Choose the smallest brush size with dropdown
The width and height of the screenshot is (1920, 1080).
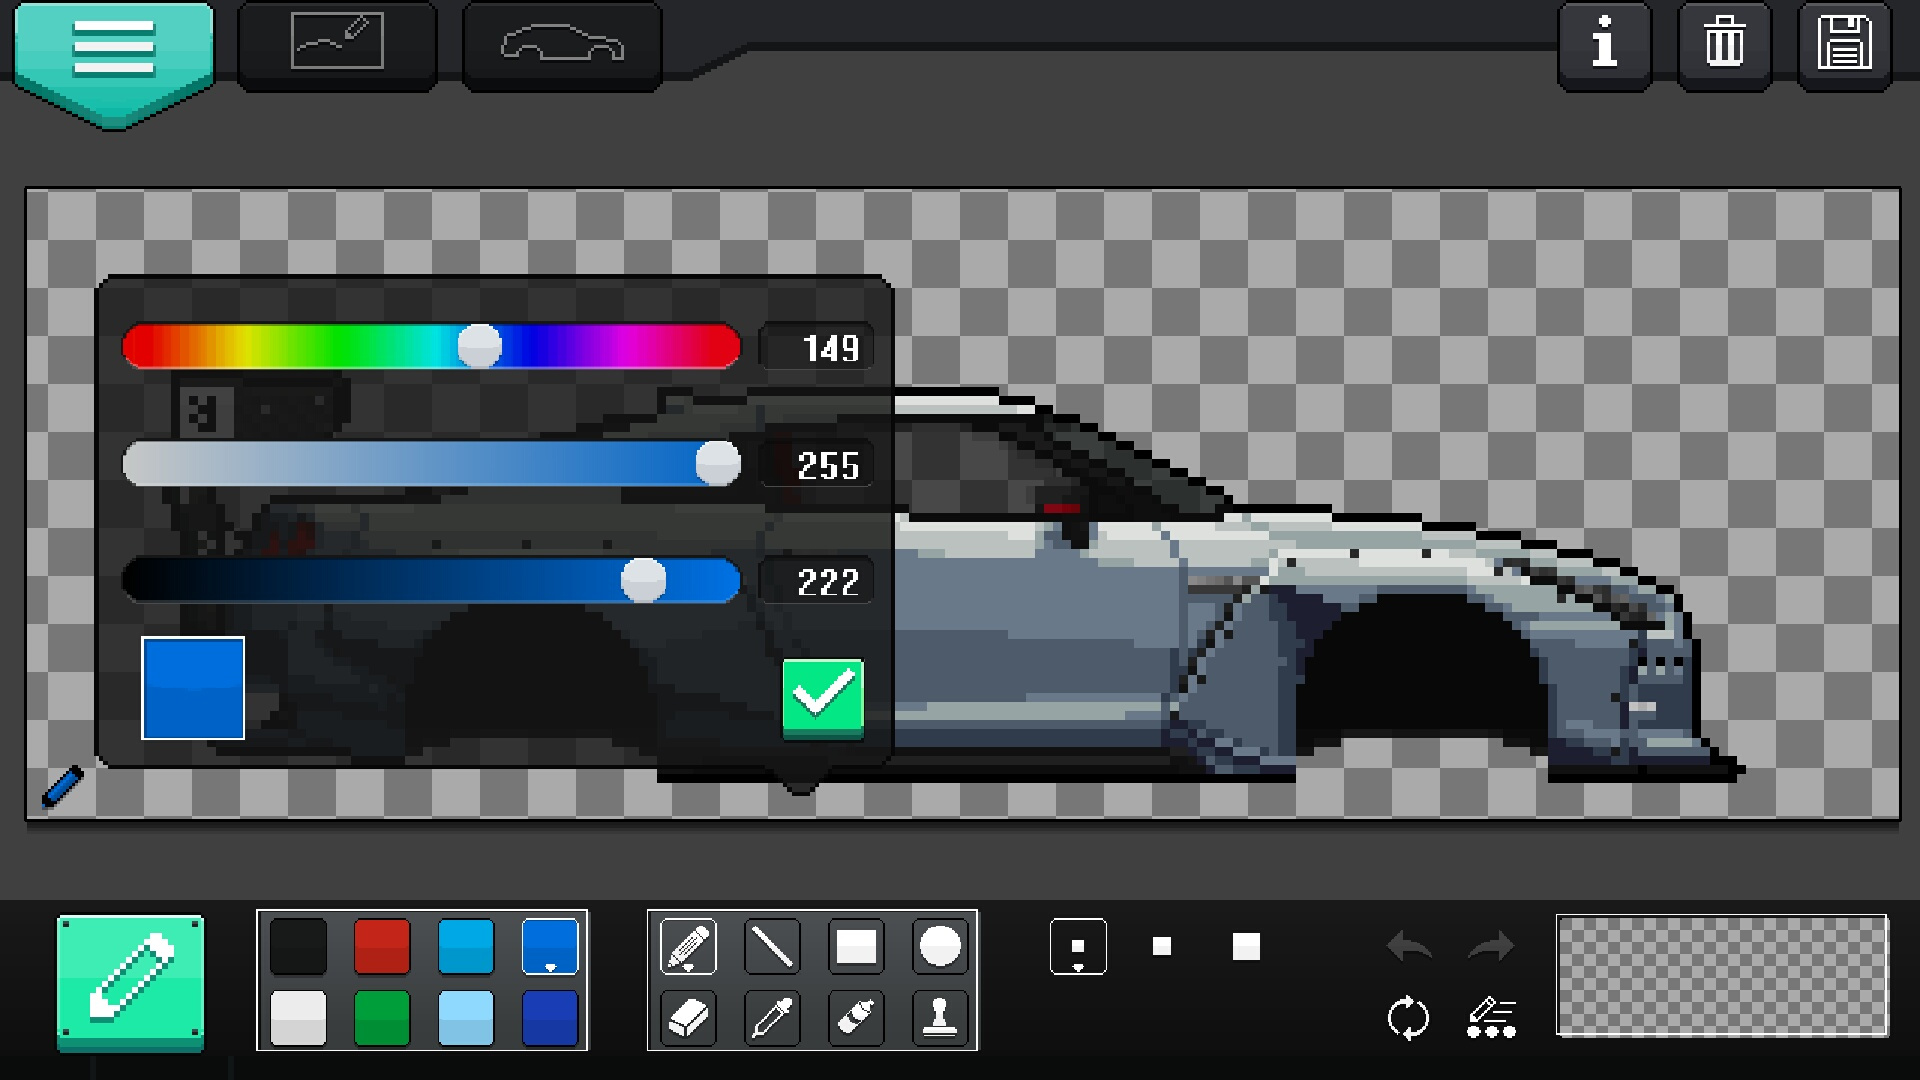tap(1078, 946)
